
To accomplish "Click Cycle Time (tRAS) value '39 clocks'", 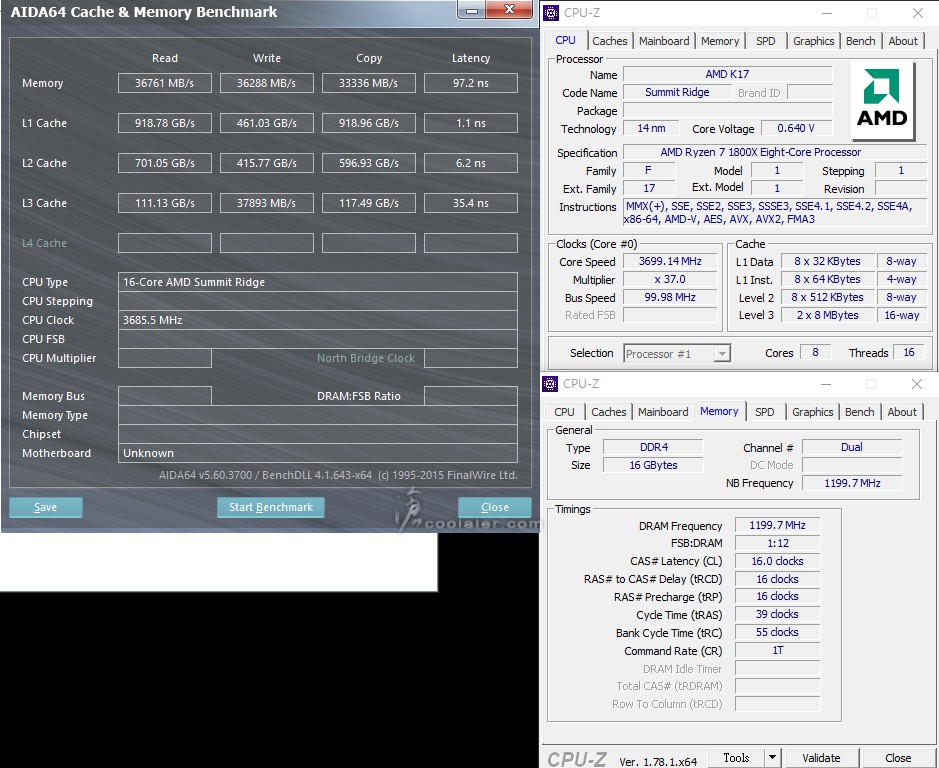I will tap(777, 614).
